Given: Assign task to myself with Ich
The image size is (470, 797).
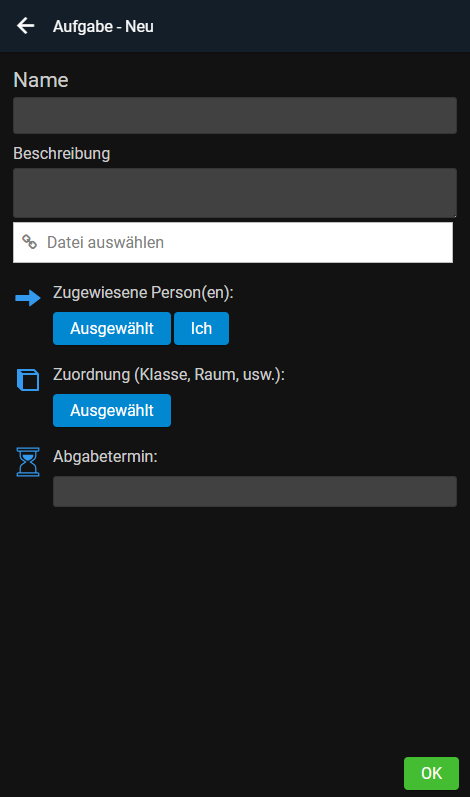Looking at the screenshot, I should [201, 328].
